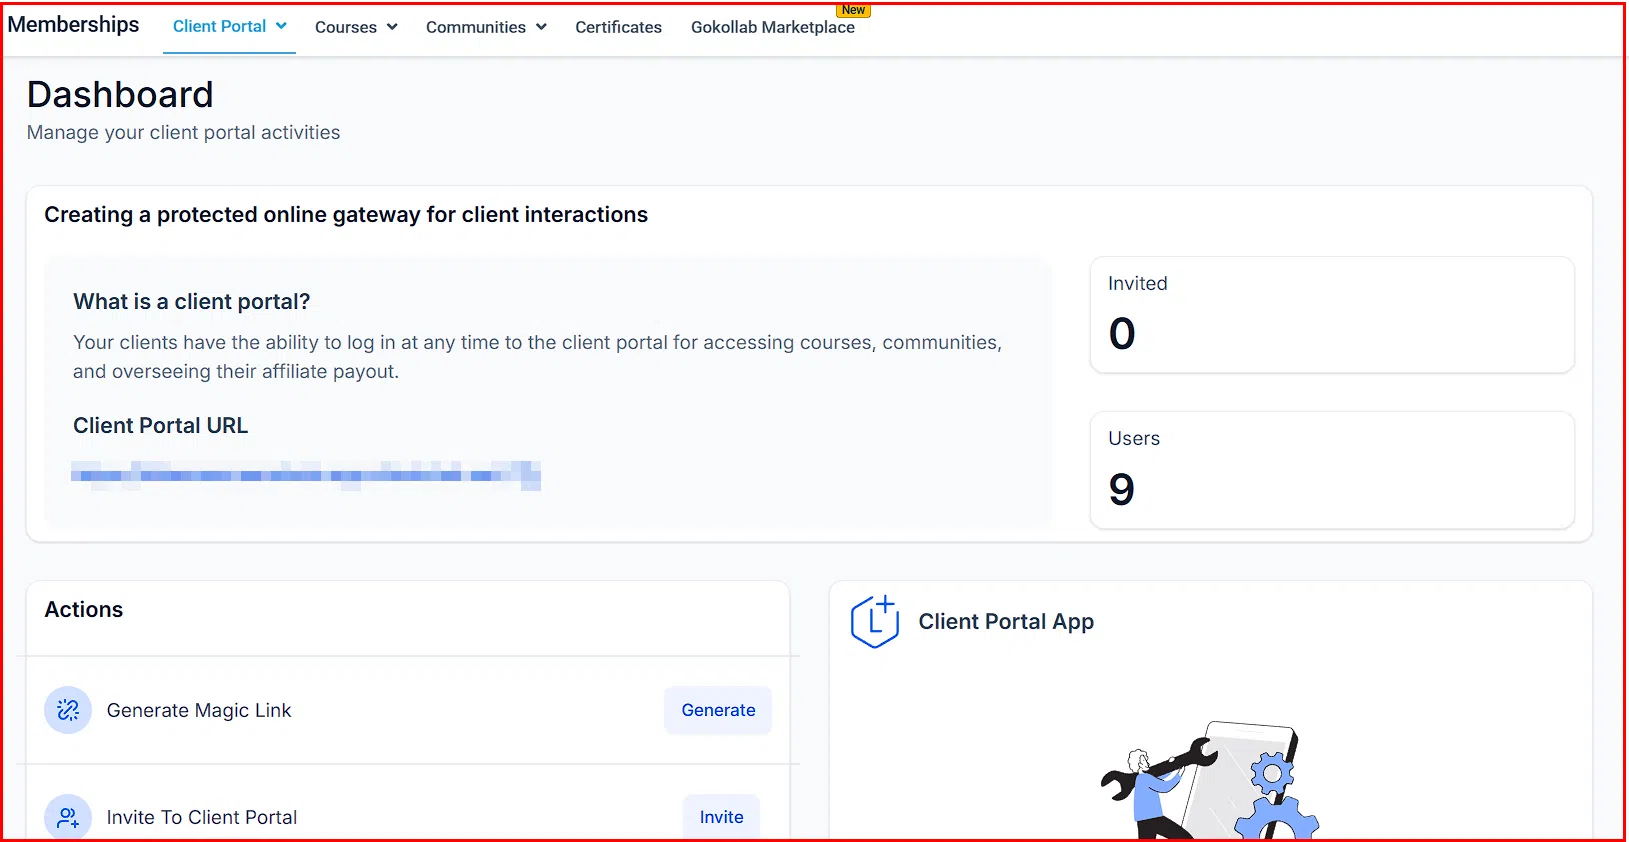
Task: Expand the Courses dropdown chevron
Action: (x=392, y=27)
